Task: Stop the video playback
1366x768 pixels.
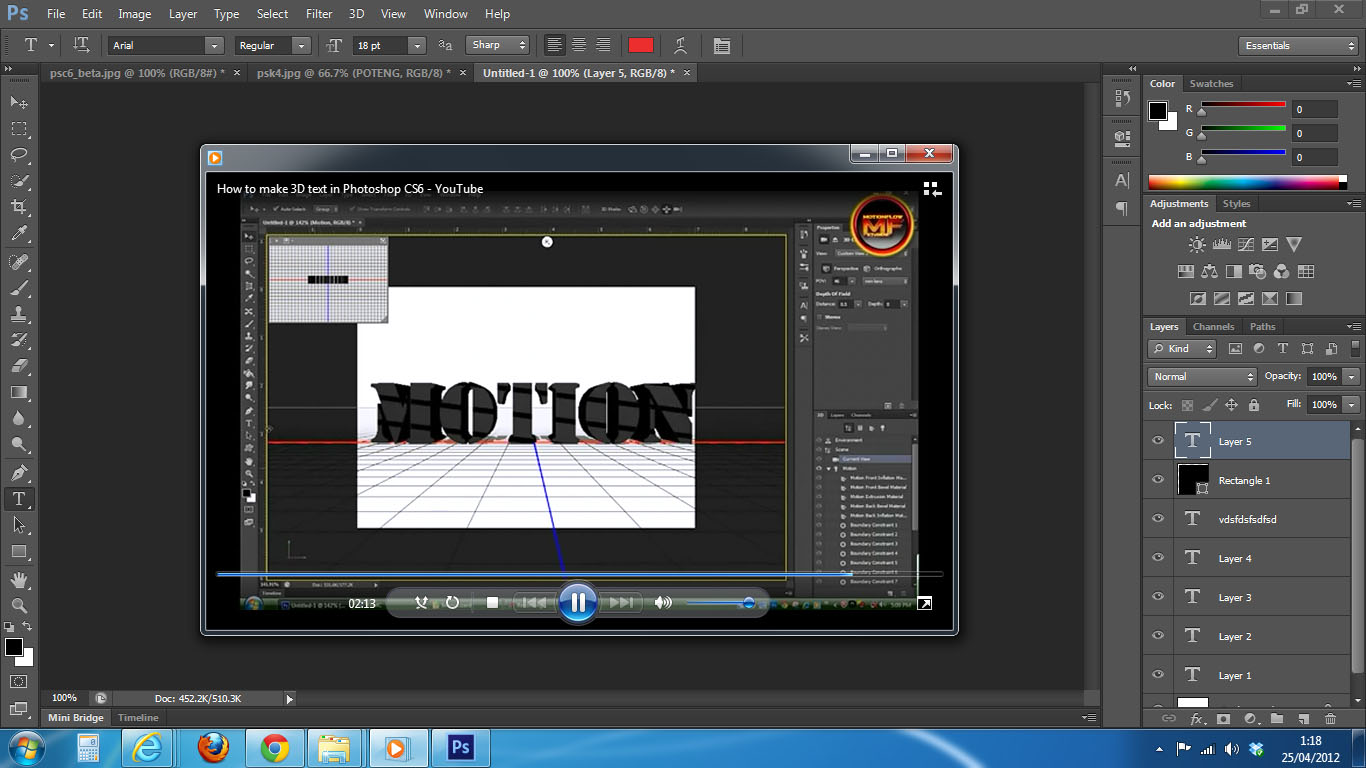Action: point(492,602)
